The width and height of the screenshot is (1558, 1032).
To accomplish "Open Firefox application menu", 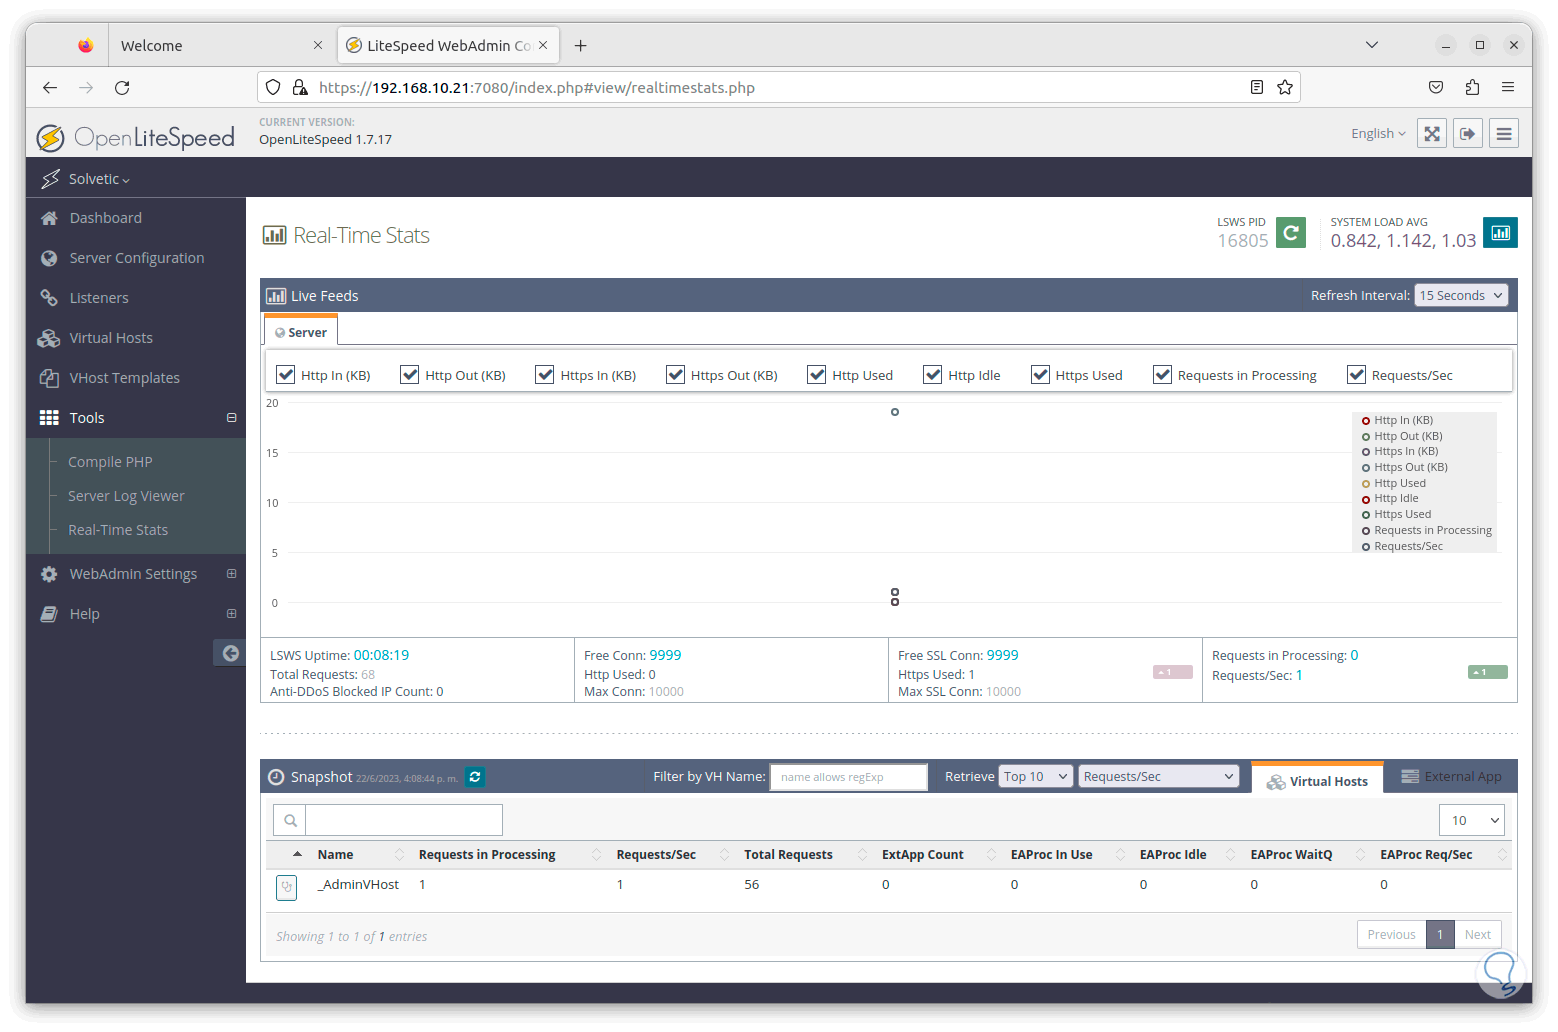I will [x=1508, y=88].
